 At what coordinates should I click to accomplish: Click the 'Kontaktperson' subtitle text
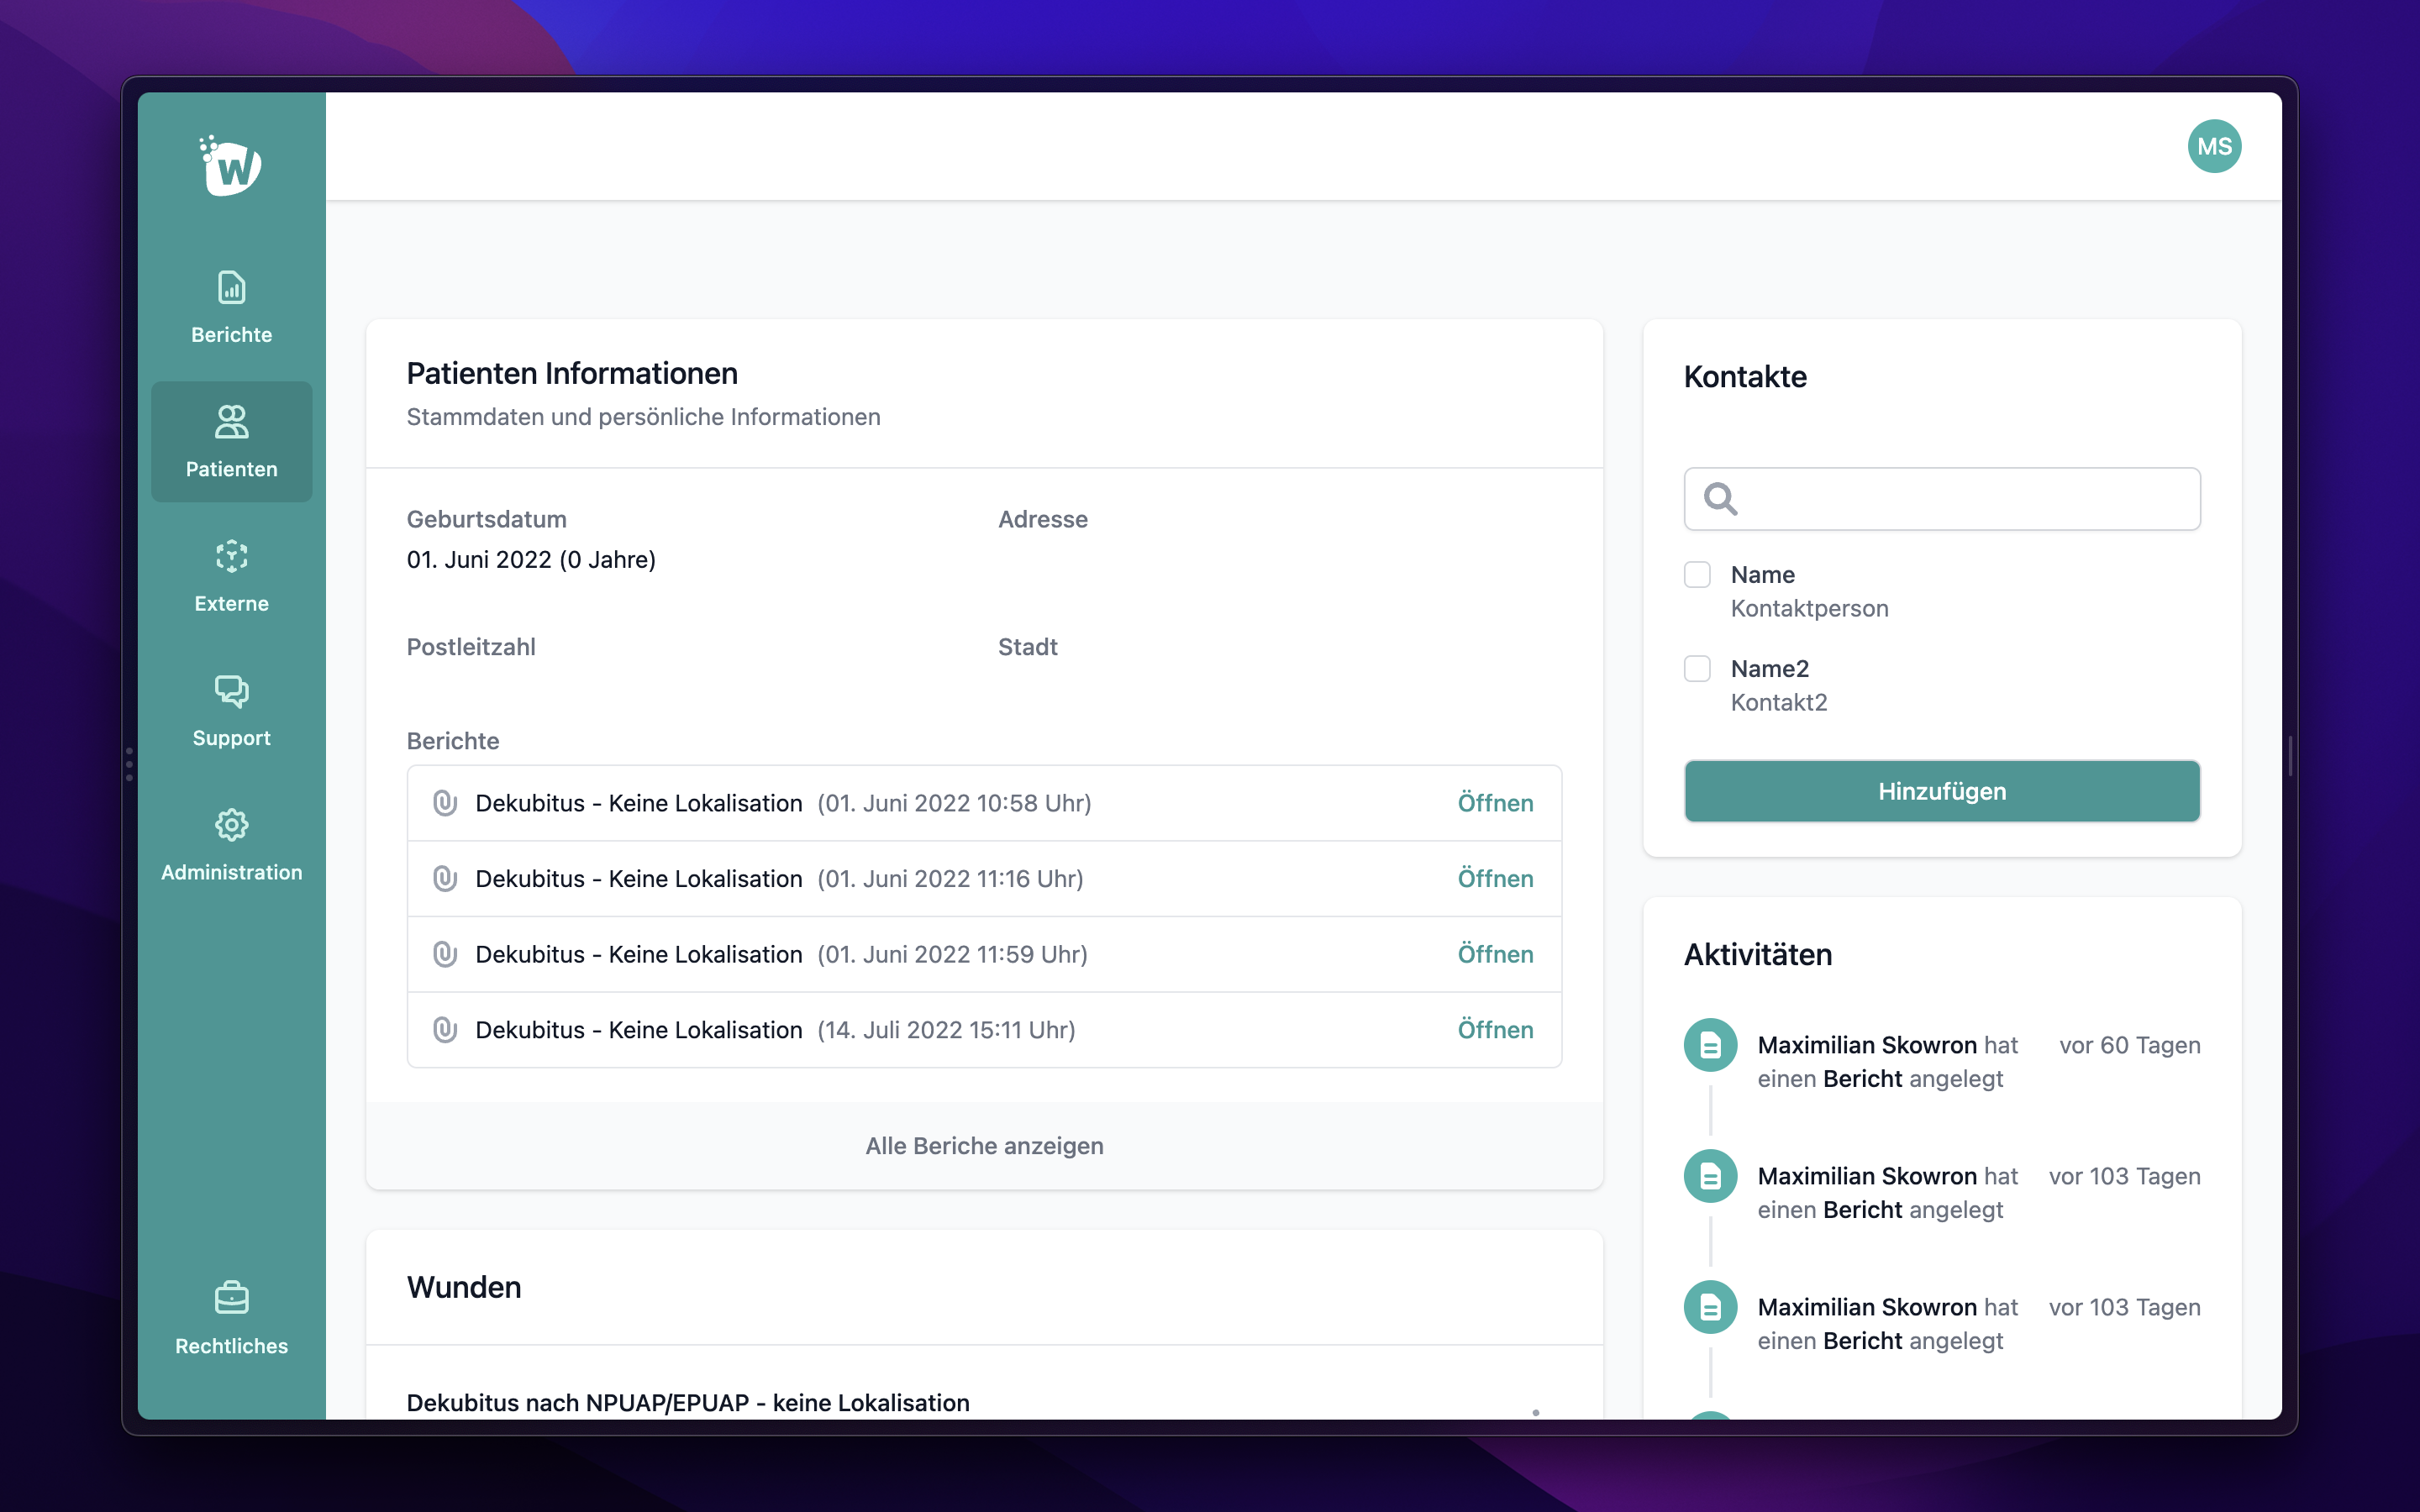(x=1809, y=608)
